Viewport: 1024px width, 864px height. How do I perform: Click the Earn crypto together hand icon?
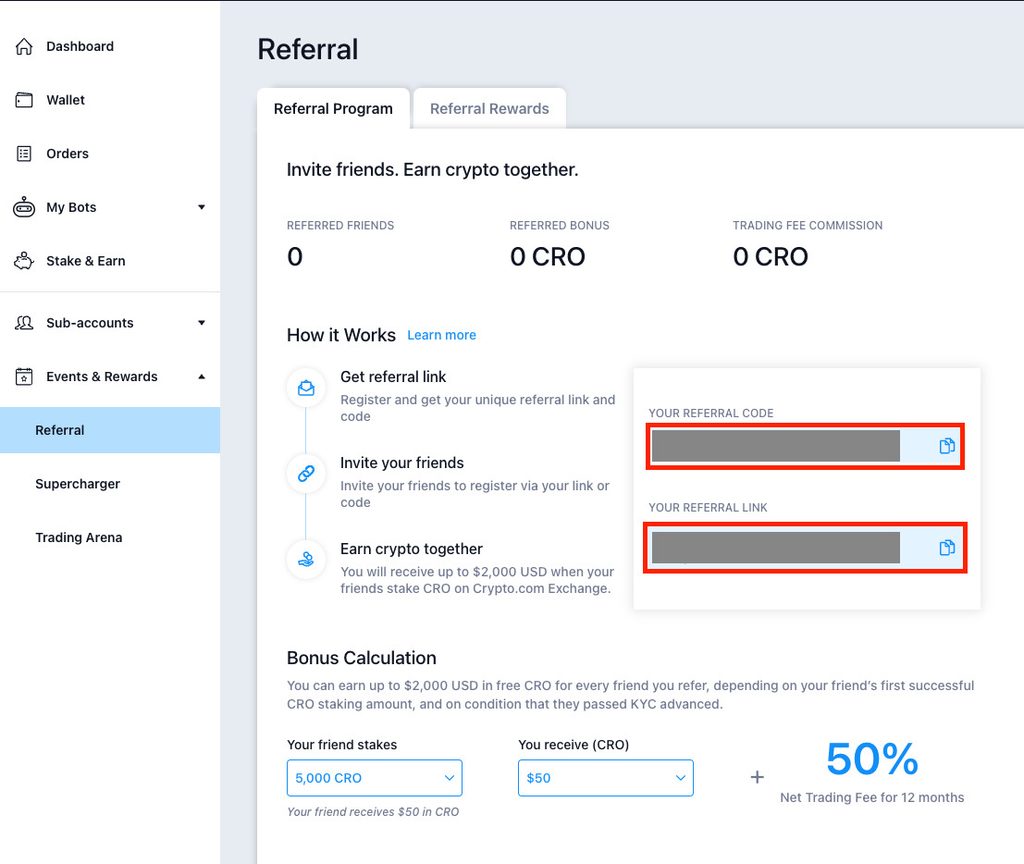pyautogui.click(x=306, y=560)
